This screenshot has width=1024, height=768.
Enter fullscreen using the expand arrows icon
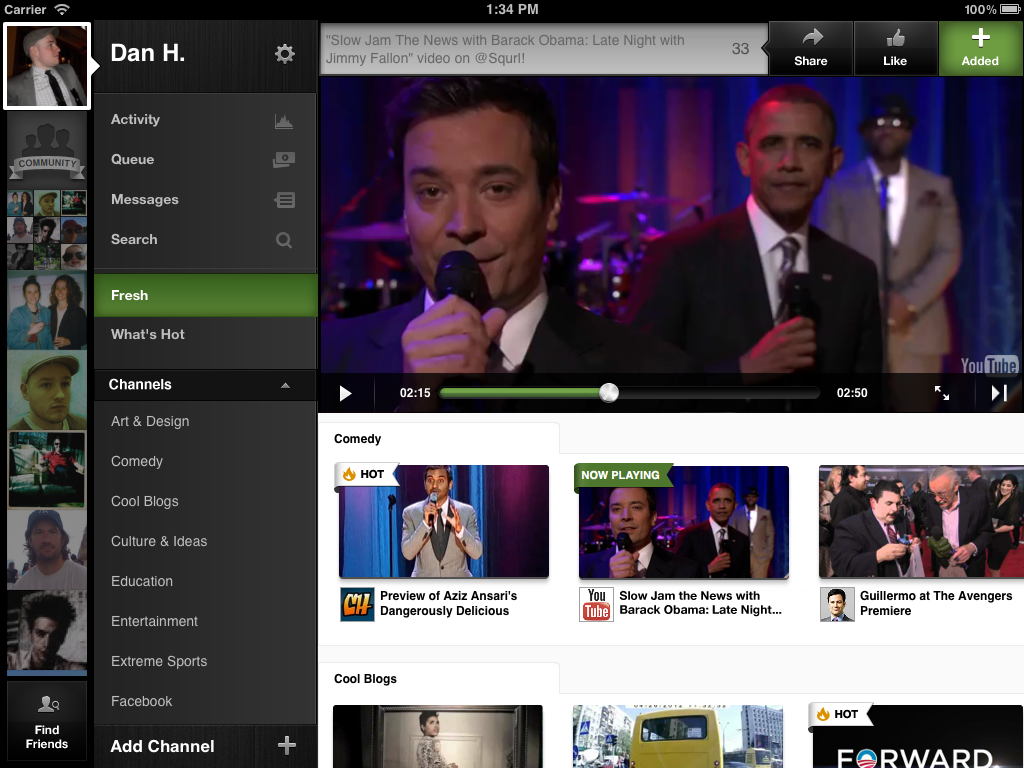(x=942, y=392)
